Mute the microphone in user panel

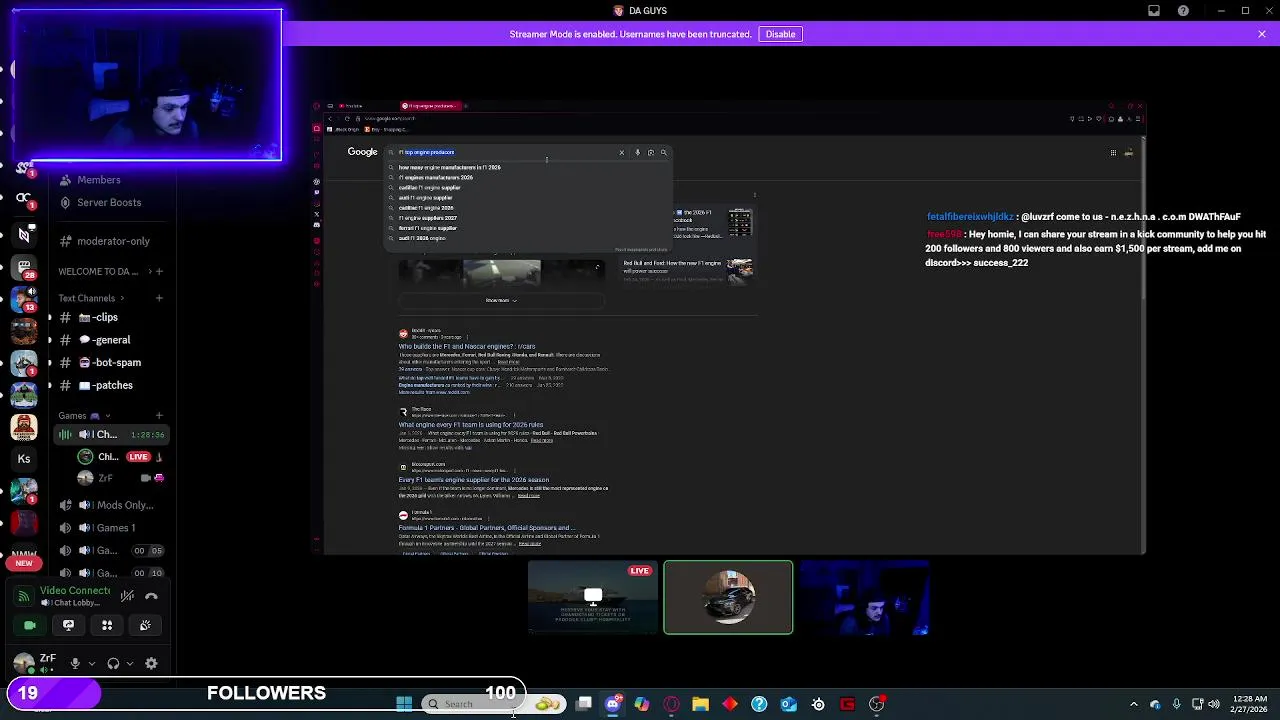(x=75, y=663)
